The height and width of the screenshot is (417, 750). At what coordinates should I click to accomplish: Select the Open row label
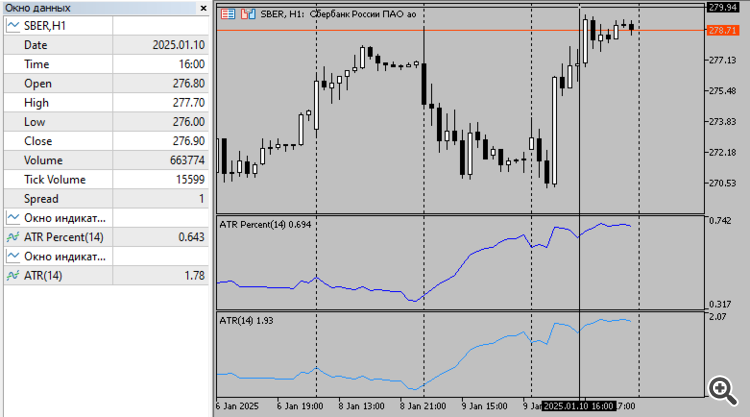click(x=38, y=83)
